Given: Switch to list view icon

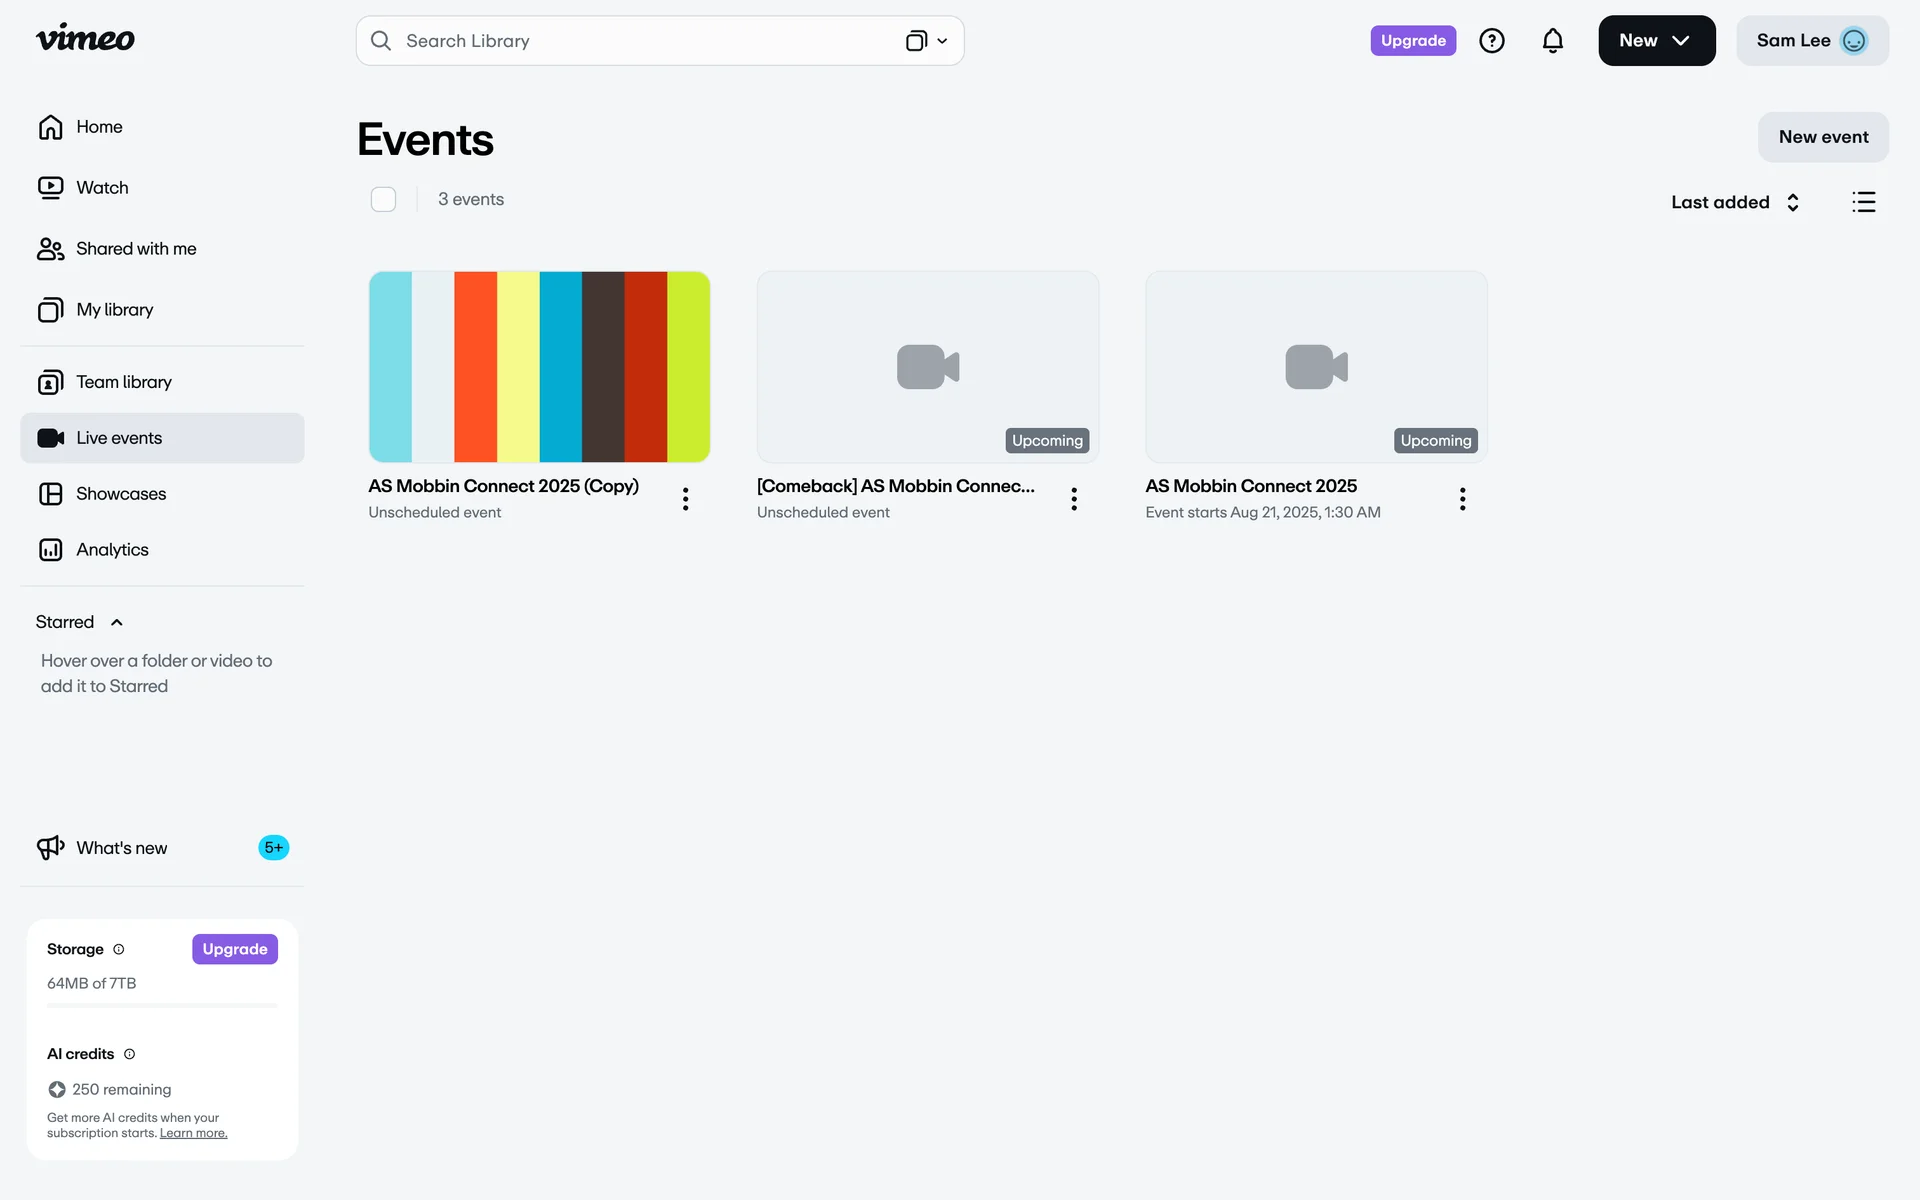Looking at the screenshot, I should pos(1863,202).
